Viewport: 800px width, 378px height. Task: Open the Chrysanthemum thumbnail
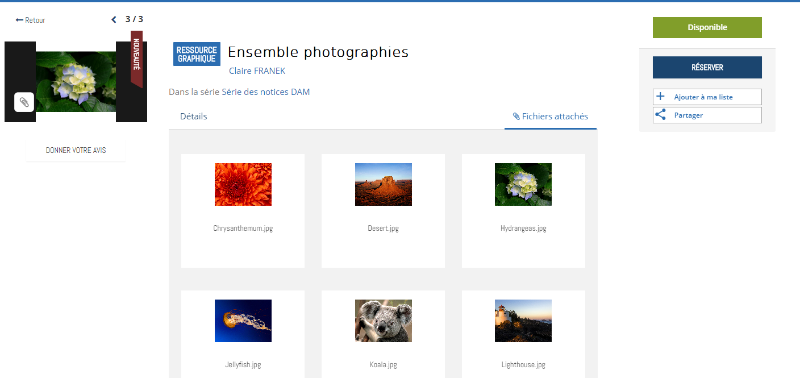pos(243,185)
